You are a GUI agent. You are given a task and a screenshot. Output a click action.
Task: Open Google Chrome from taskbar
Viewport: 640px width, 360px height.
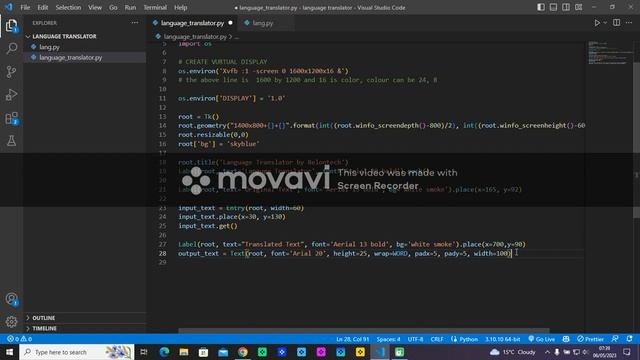(243, 352)
